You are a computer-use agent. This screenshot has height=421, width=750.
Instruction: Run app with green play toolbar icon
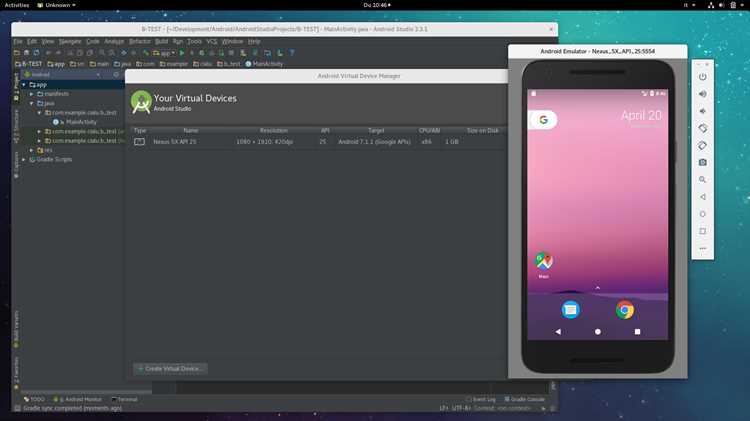(182, 53)
